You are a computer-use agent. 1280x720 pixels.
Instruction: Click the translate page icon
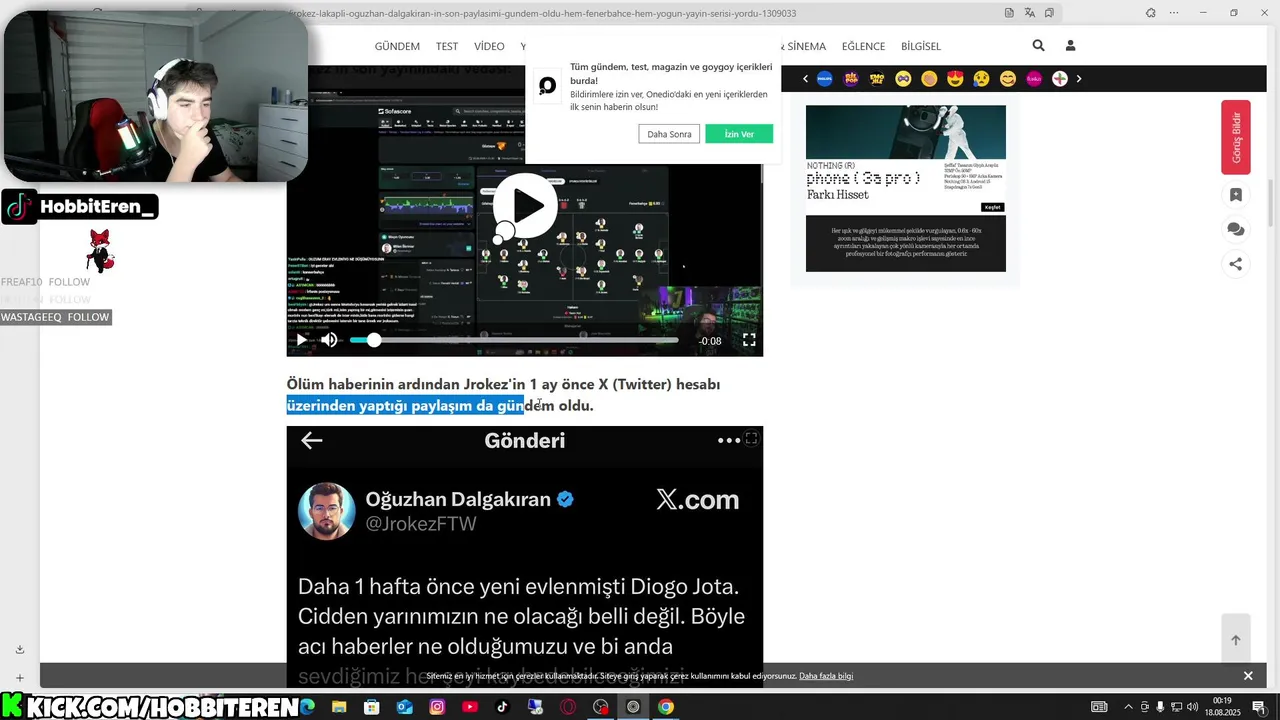1030,13
